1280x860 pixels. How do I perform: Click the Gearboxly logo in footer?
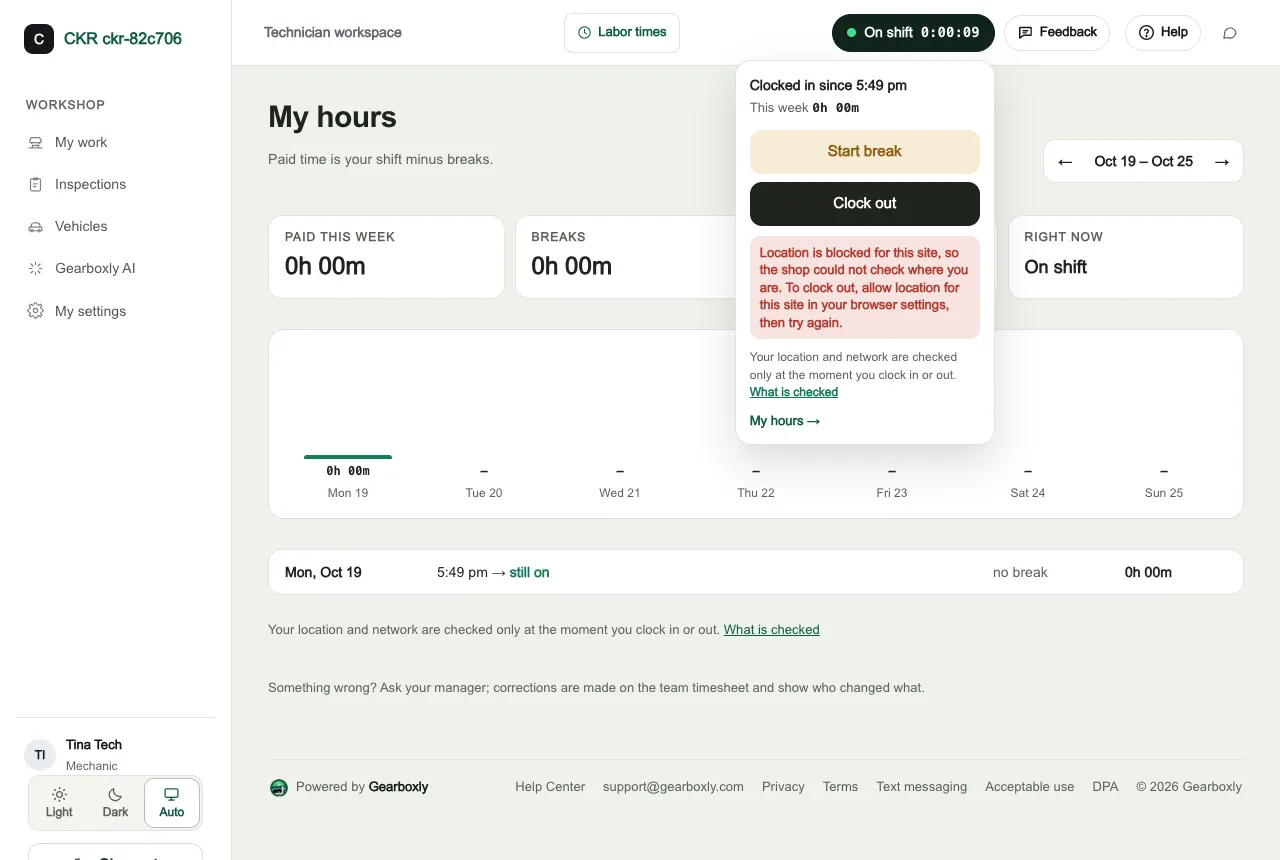tap(279, 787)
